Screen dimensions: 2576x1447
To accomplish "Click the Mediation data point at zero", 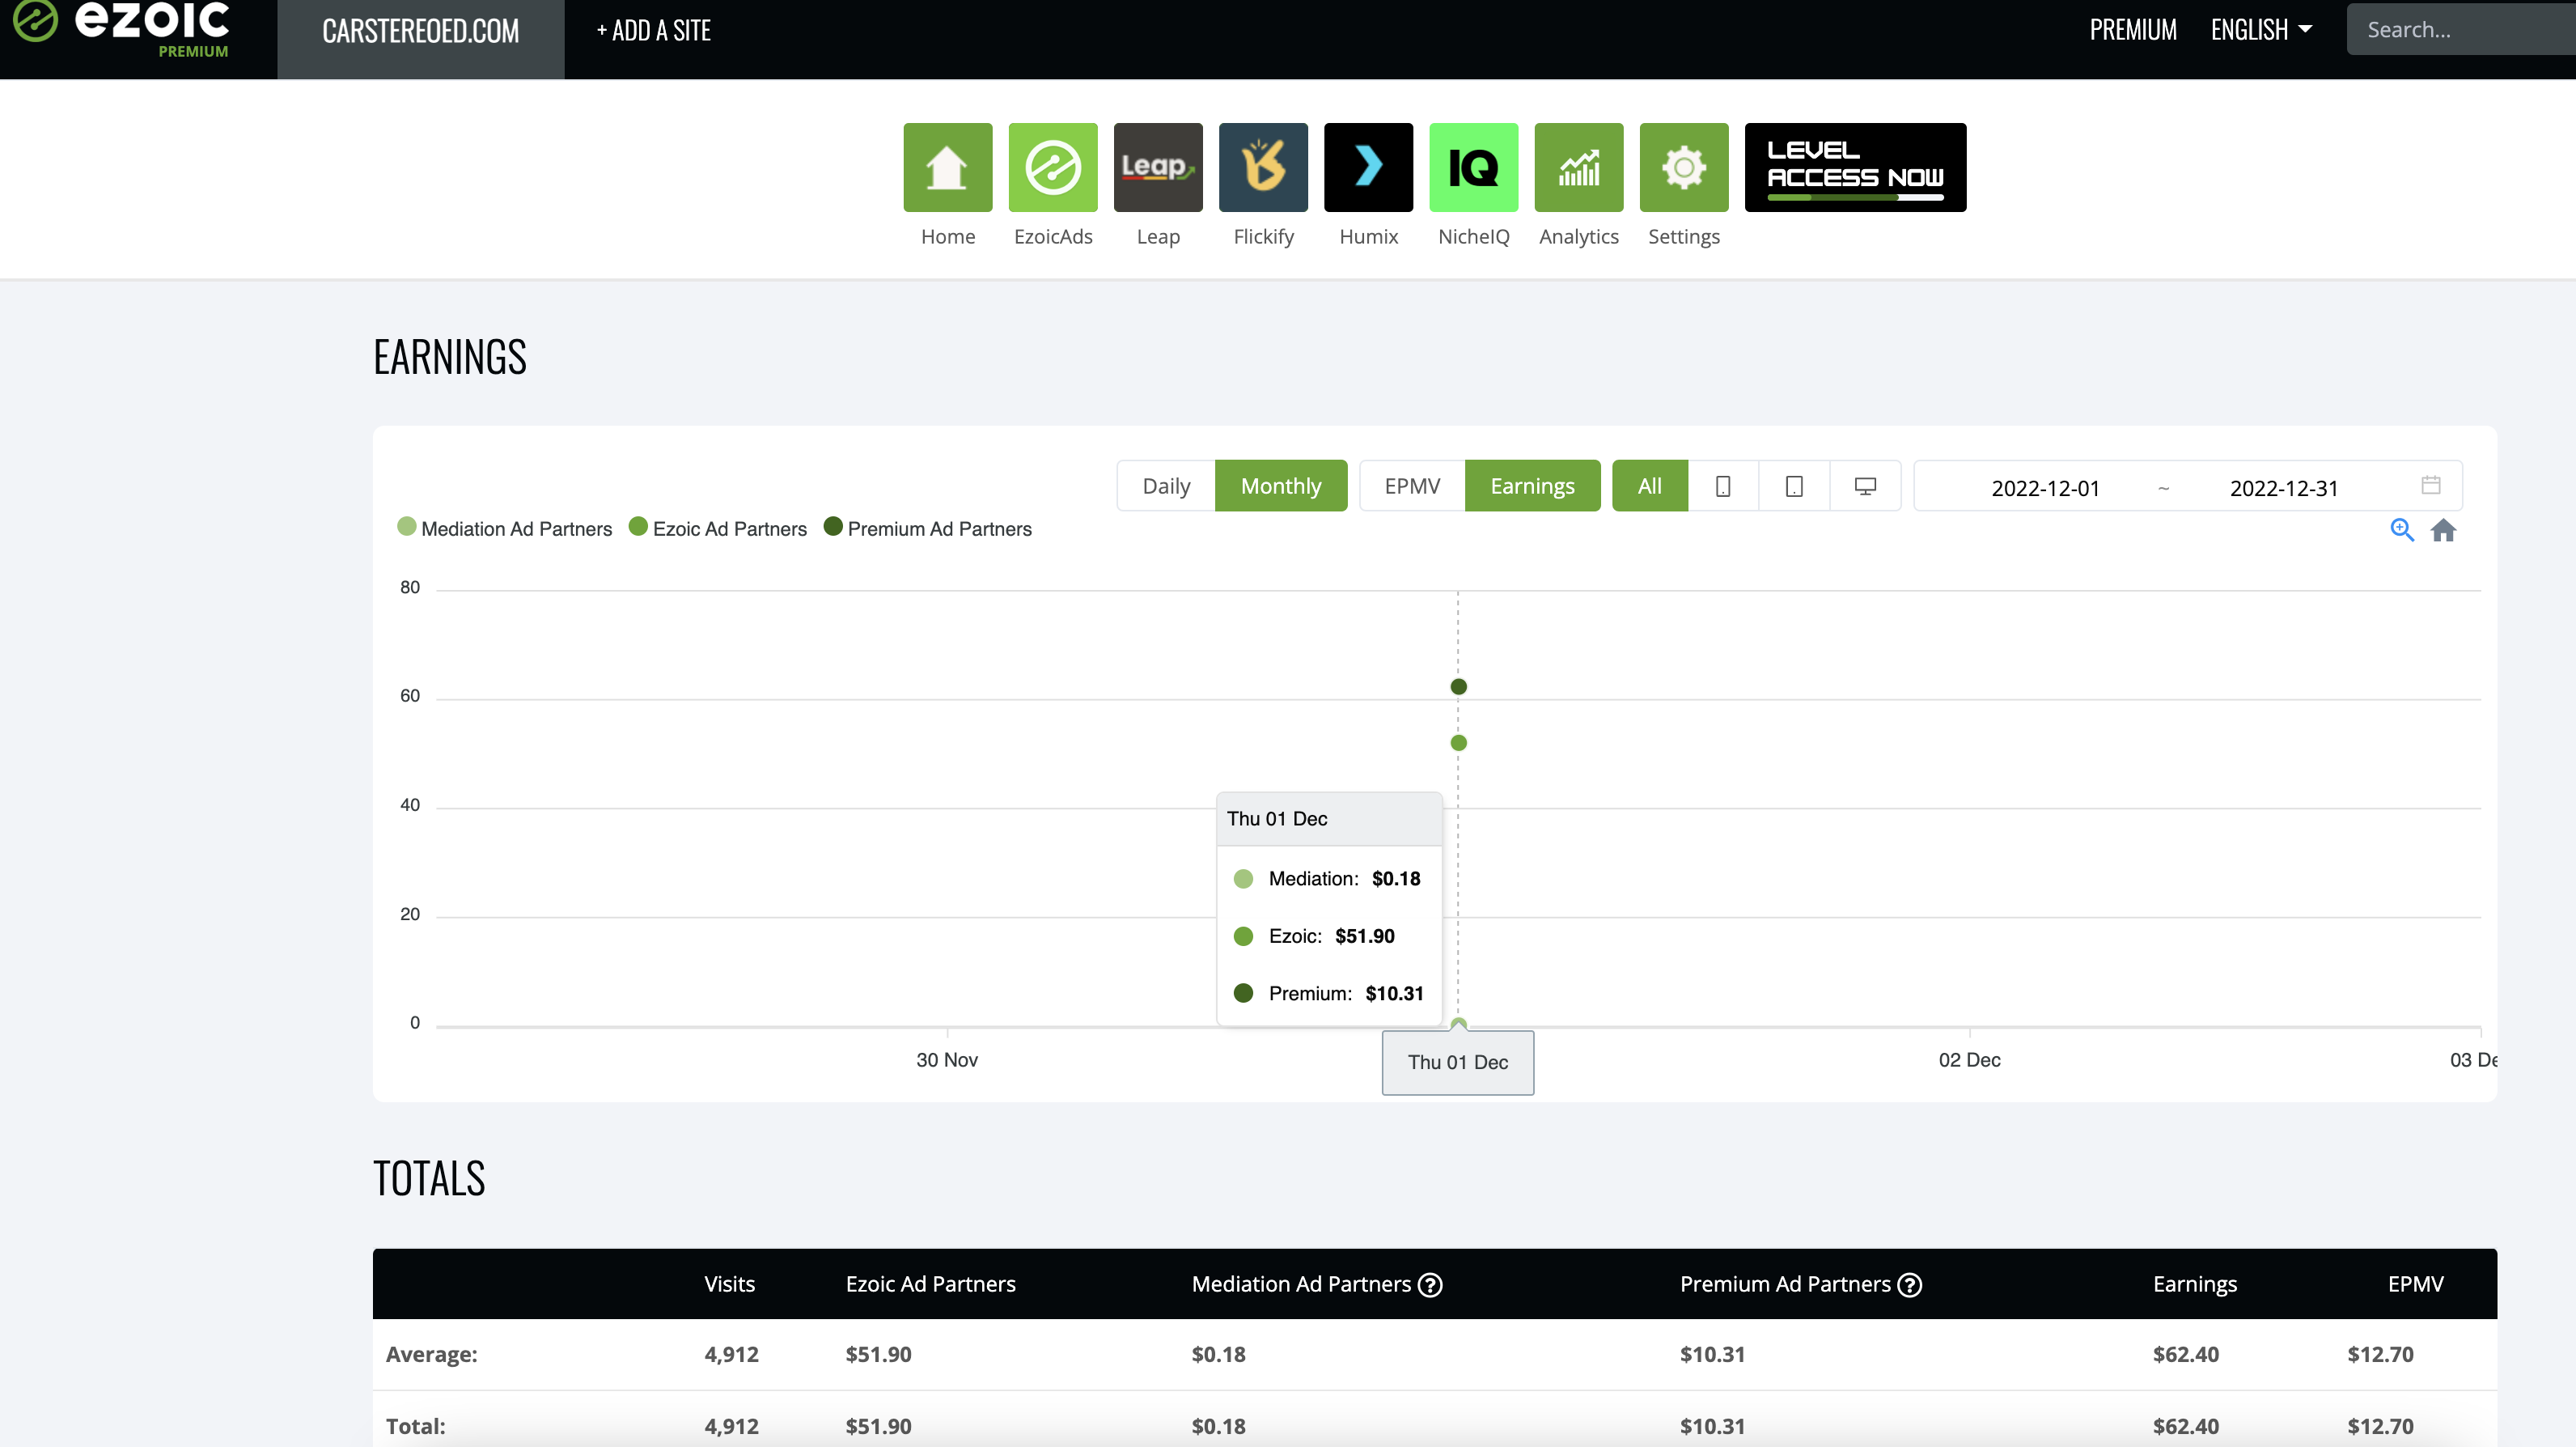I will (1458, 1024).
